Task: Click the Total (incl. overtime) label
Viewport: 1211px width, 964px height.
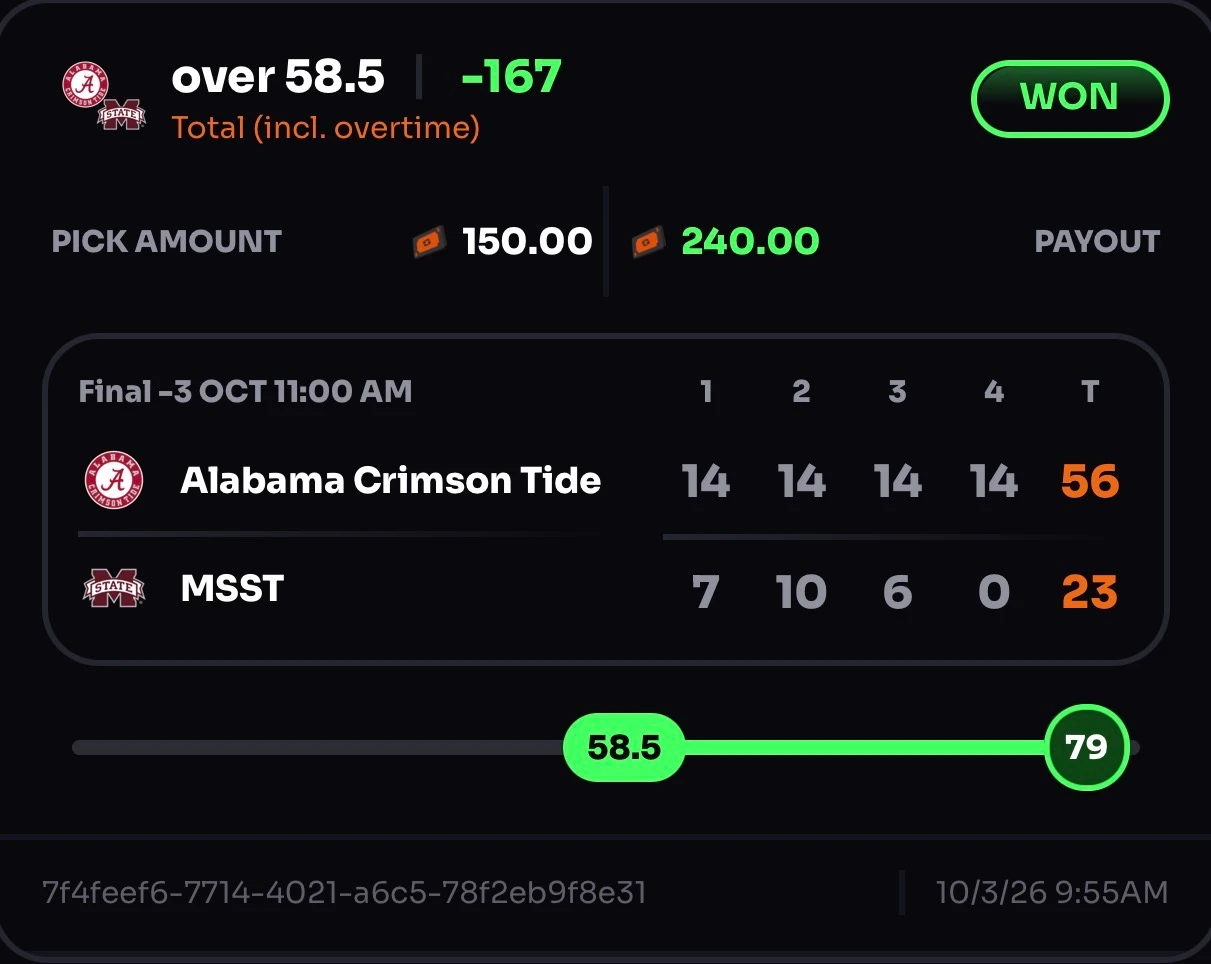Action: coord(325,128)
